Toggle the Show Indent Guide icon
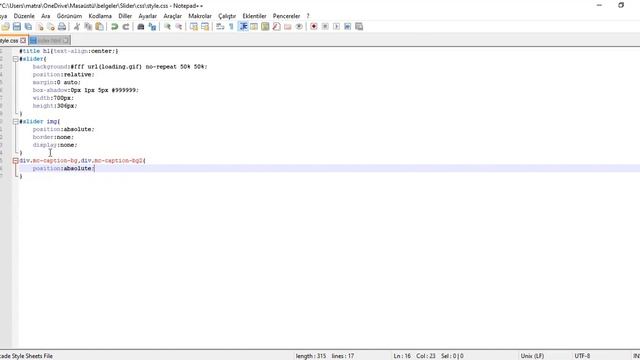Image resolution: width=640 pixels, height=360 pixels. (x=243, y=27)
